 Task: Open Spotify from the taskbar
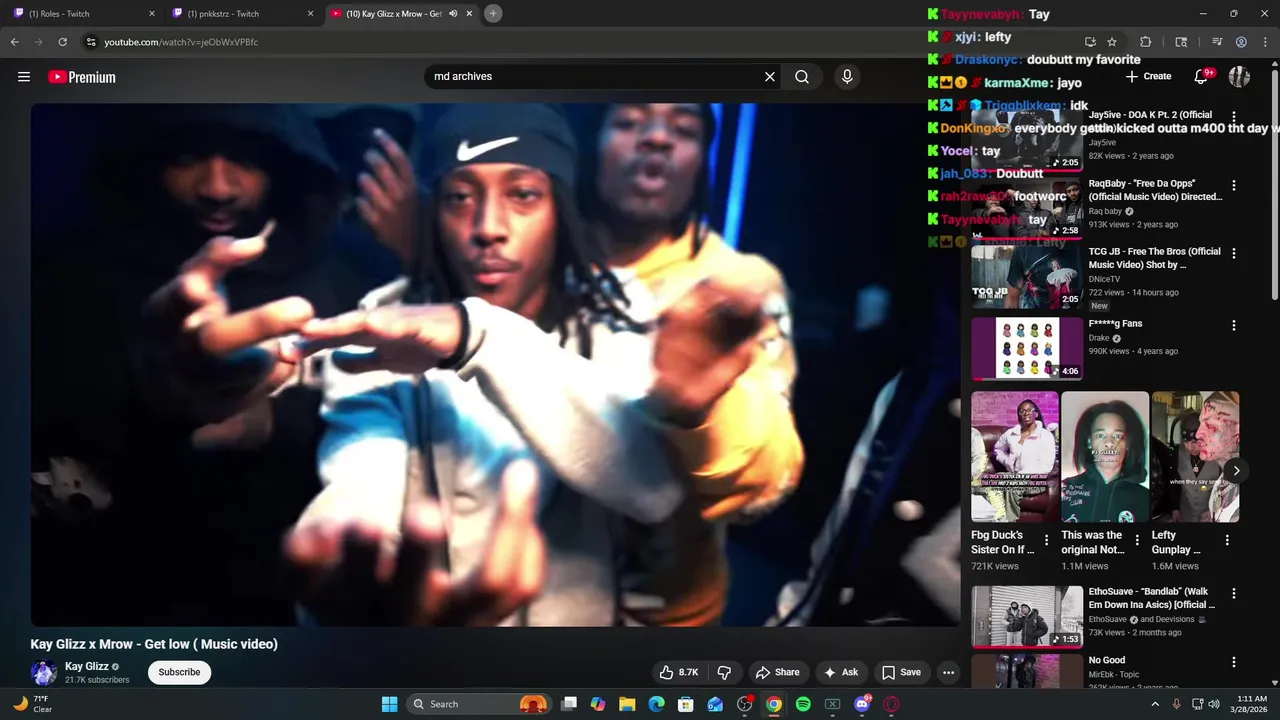click(x=803, y=704)
